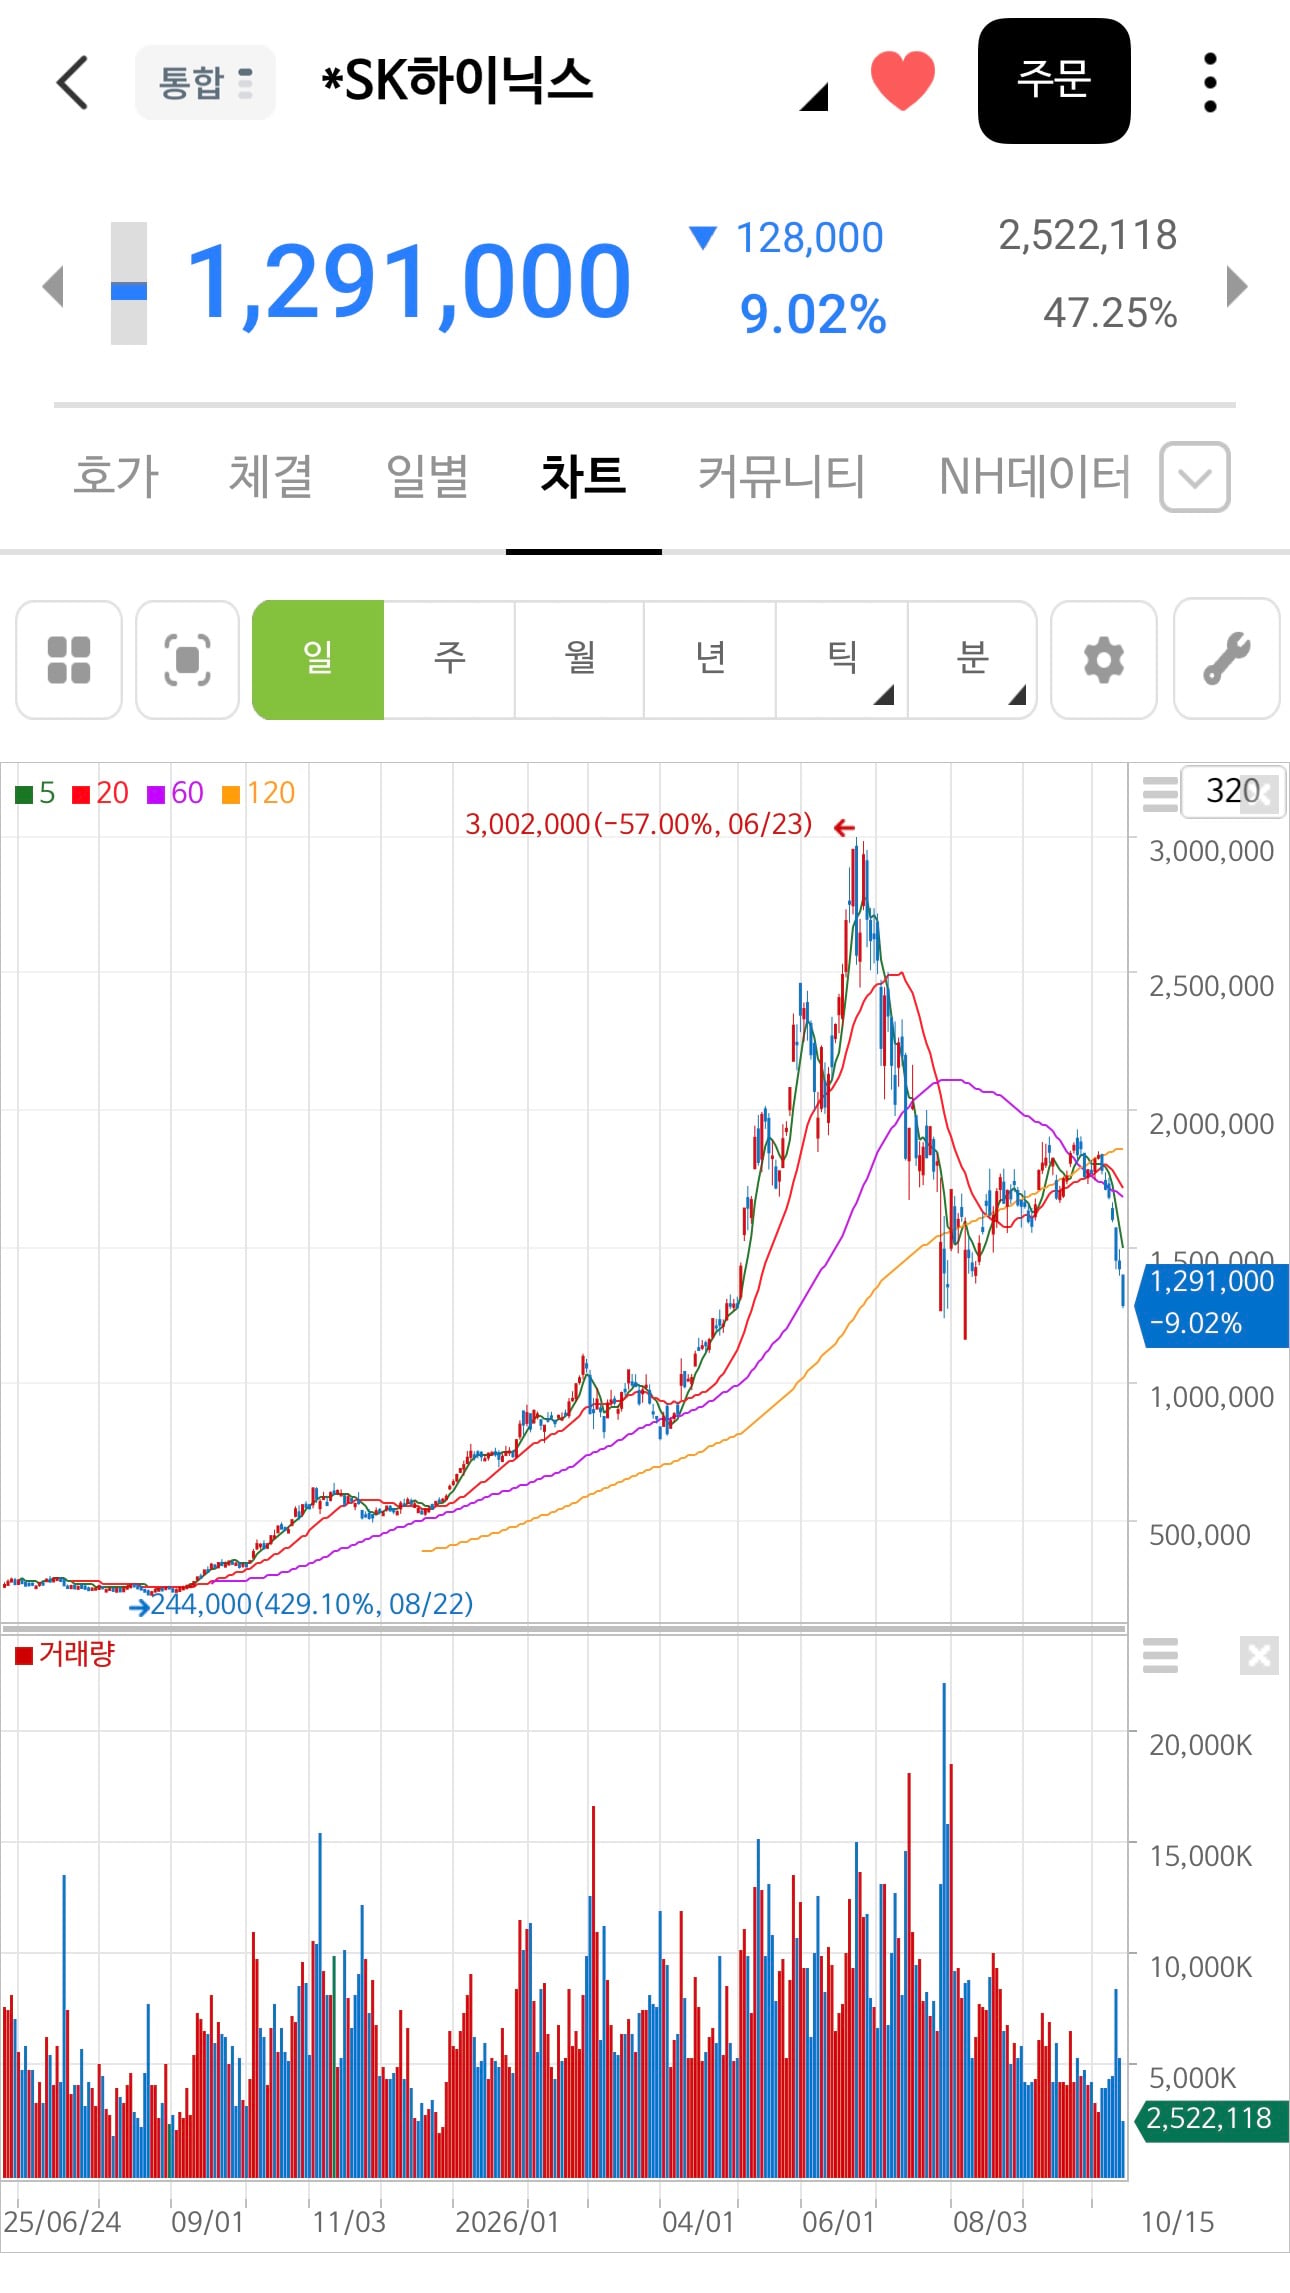Screen dimensions: 1290x2293
Task: Toggle the red heart favorite icon
Action: point(902,80)
